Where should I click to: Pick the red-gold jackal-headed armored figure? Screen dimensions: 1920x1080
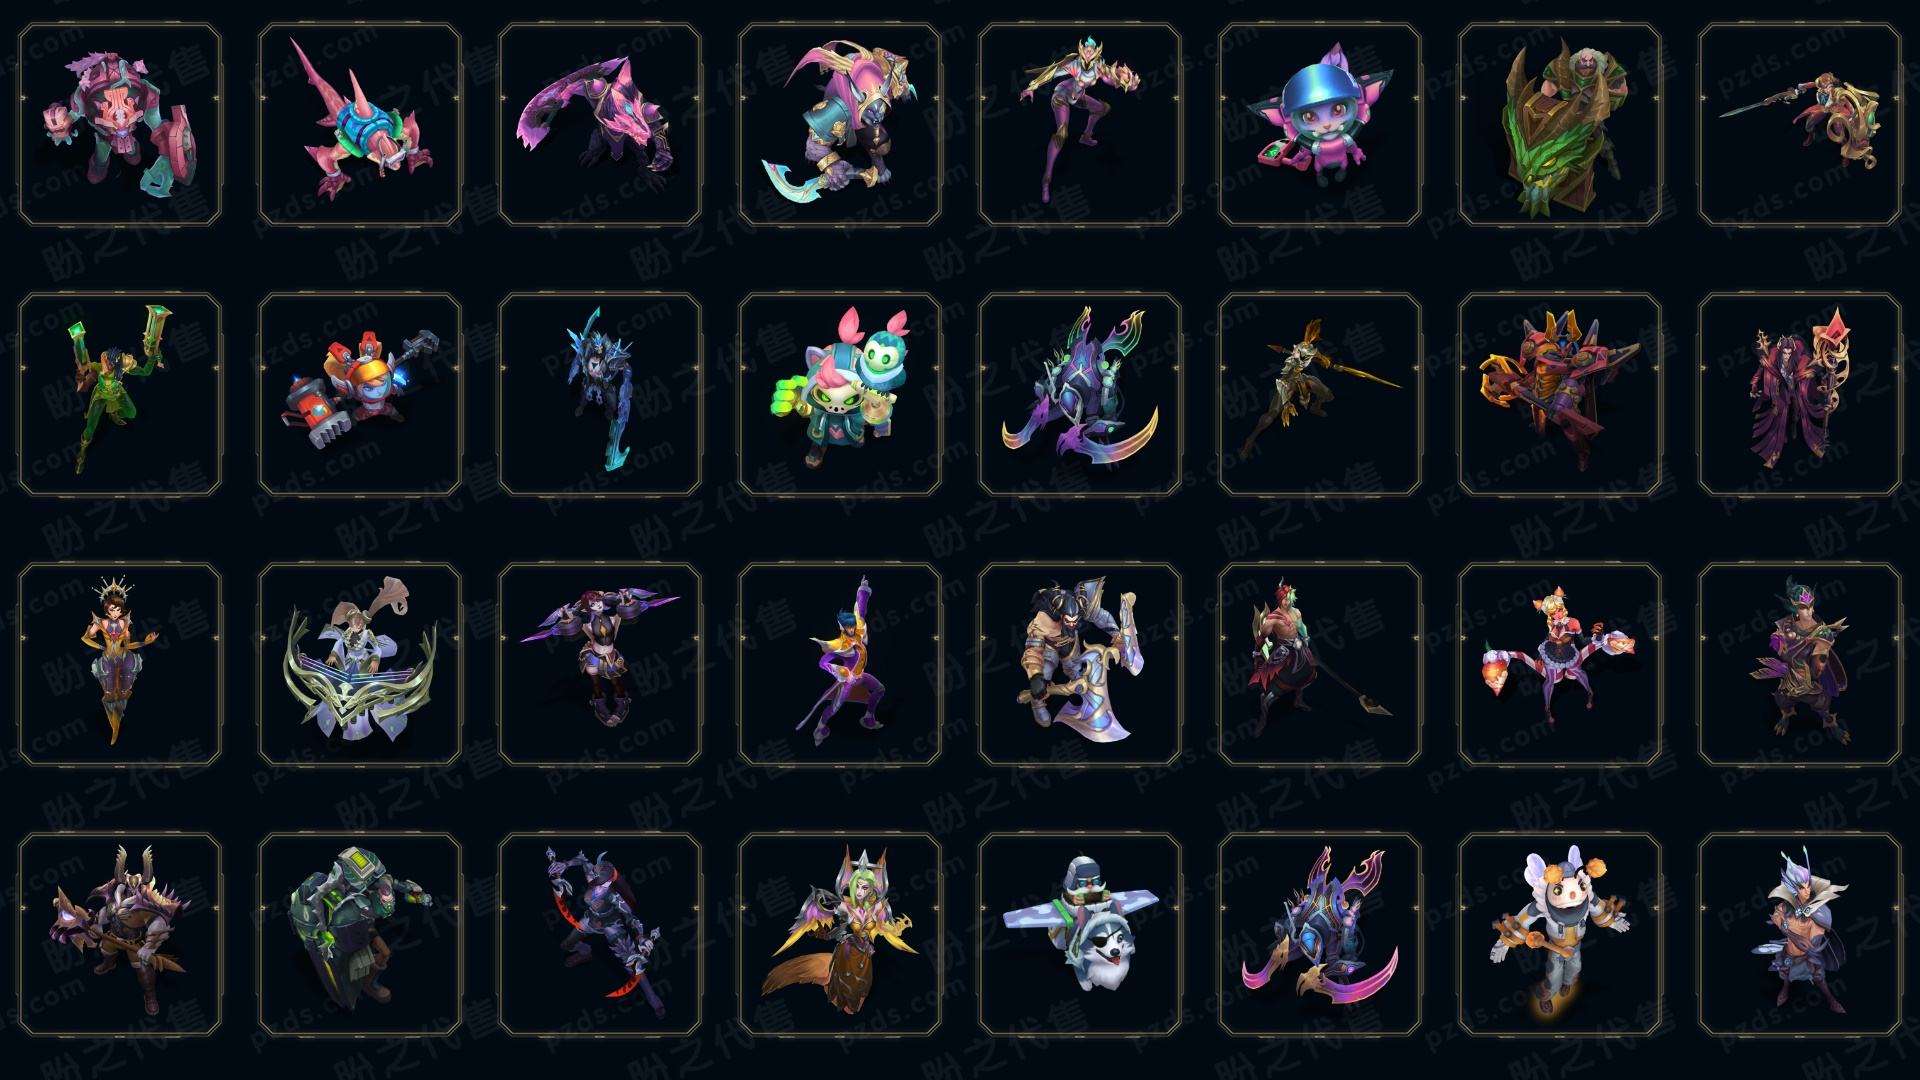[1560, 394]
